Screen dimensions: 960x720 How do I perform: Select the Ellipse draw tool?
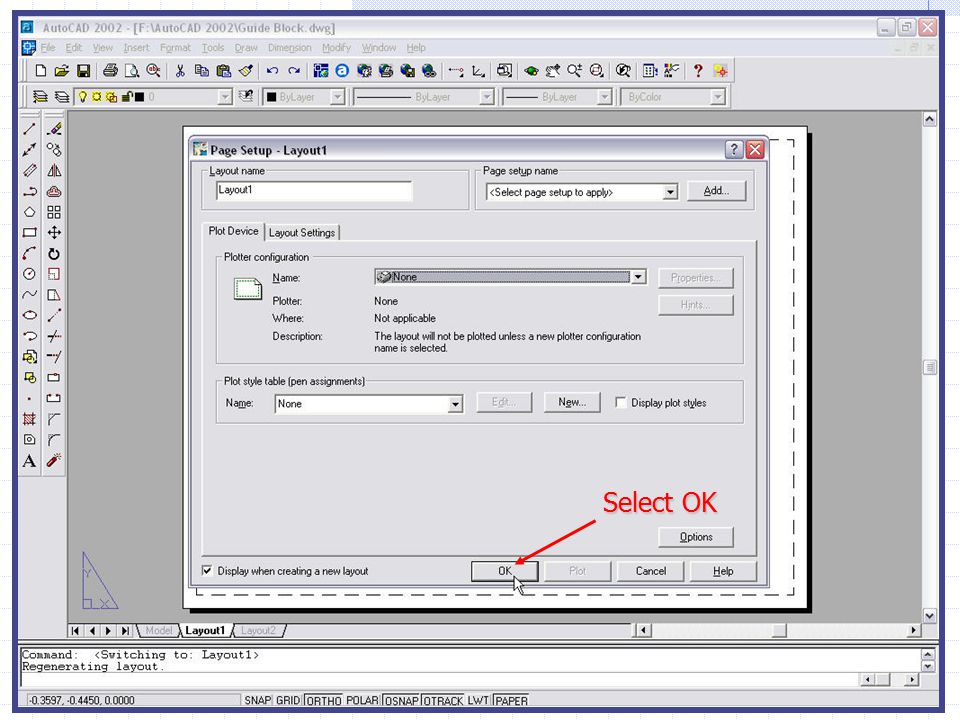click(x=29, y=315)
